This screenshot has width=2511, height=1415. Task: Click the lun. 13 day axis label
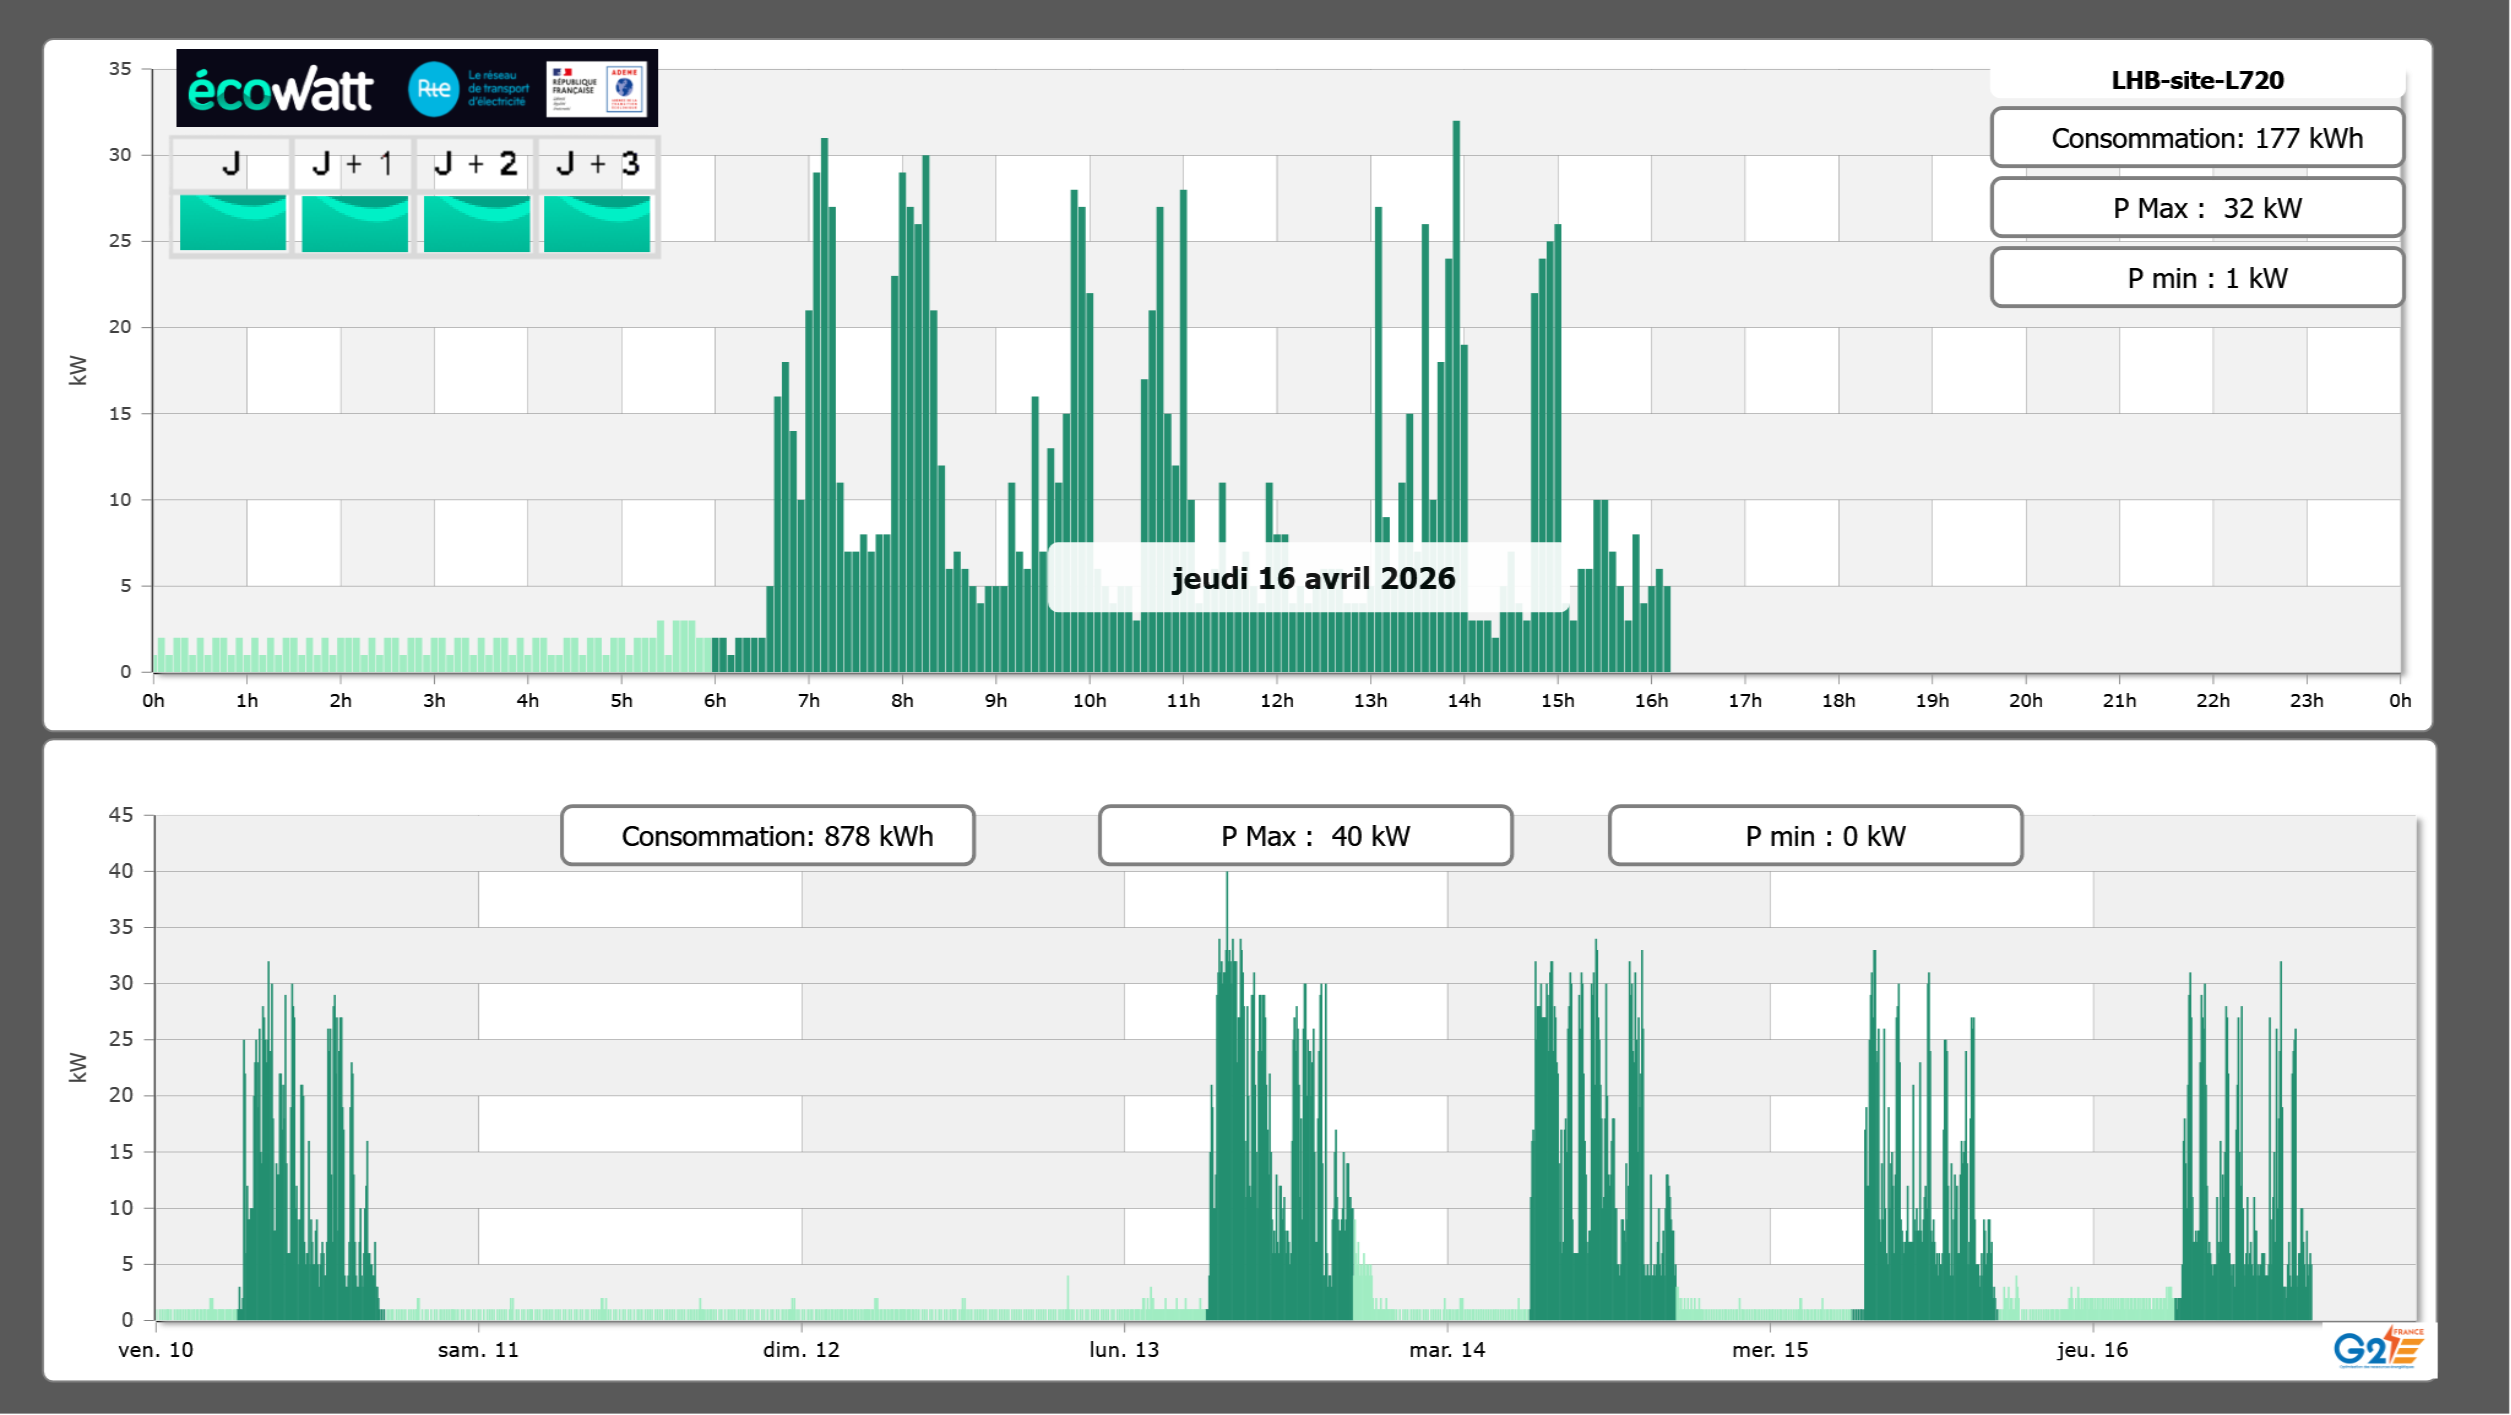(1124, 1349)
